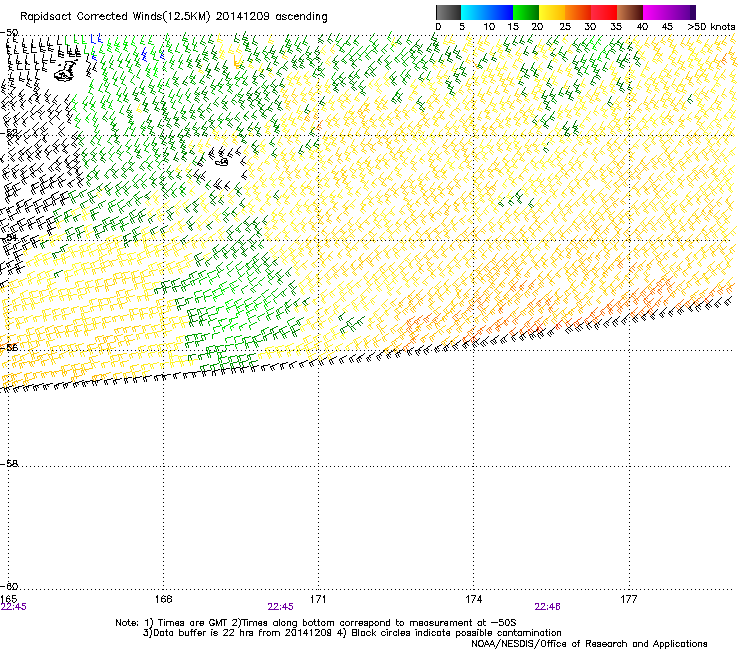Click the '-52' latitude axis label
740x650 pixels.
[9, 134]
